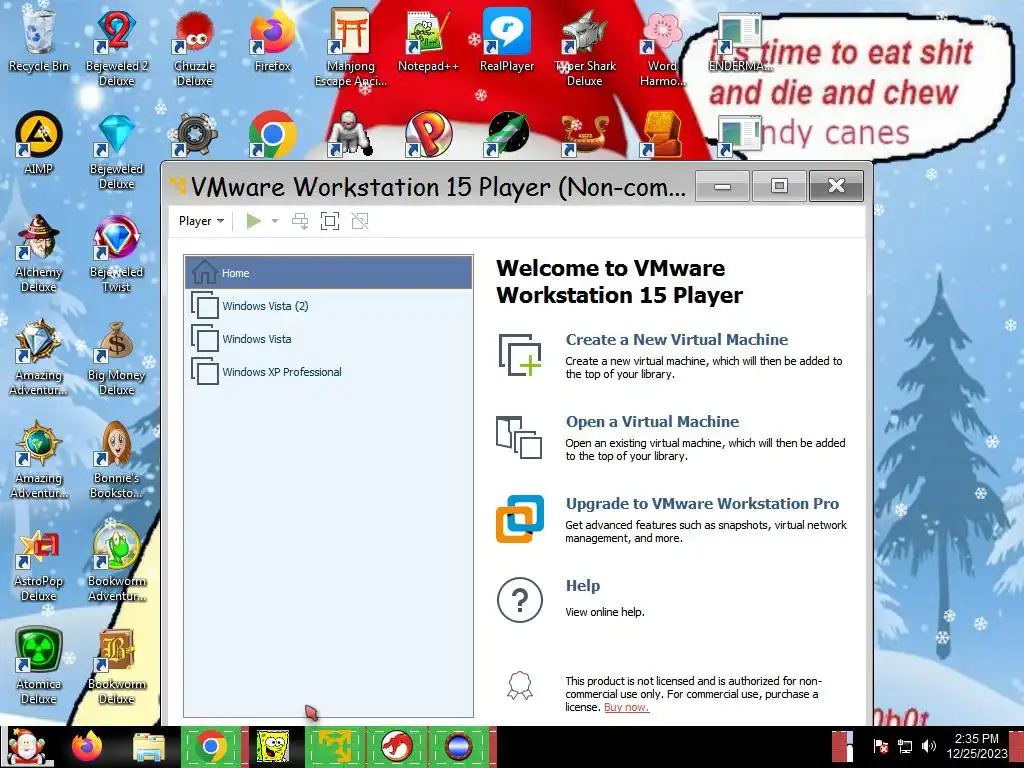Screen dimensions: 1024x768
Task: Minimize the VMware Player window
Action: point(722,186)
